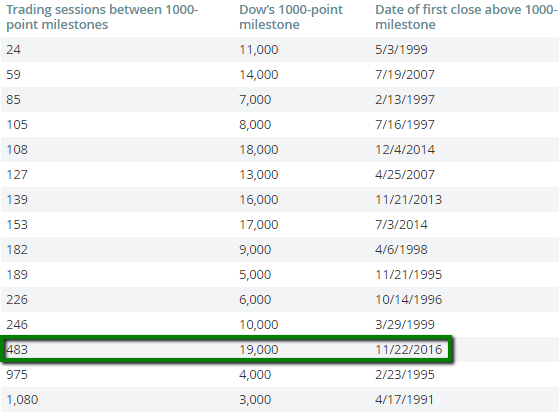Viewport: 559px width, 413px height.
Task: Select the 16,000 milestone cell
Action: [x=259, y=199]
